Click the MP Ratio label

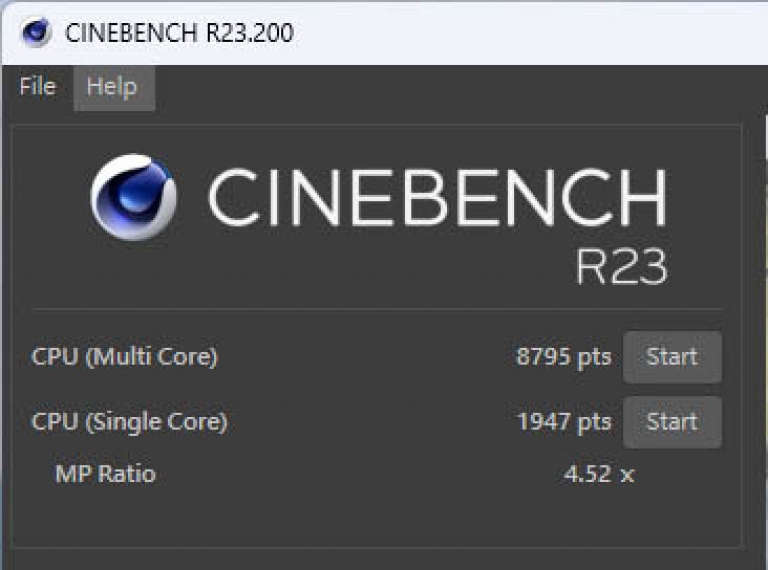[x=105, y=474]
